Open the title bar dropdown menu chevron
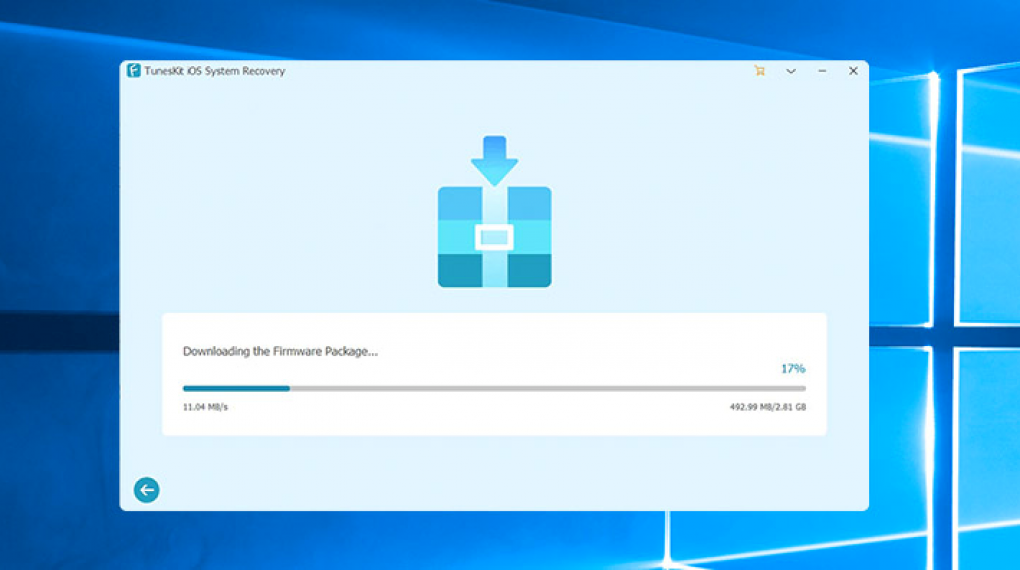This screenshot has height=570, width=1020. tap(791, 71)
